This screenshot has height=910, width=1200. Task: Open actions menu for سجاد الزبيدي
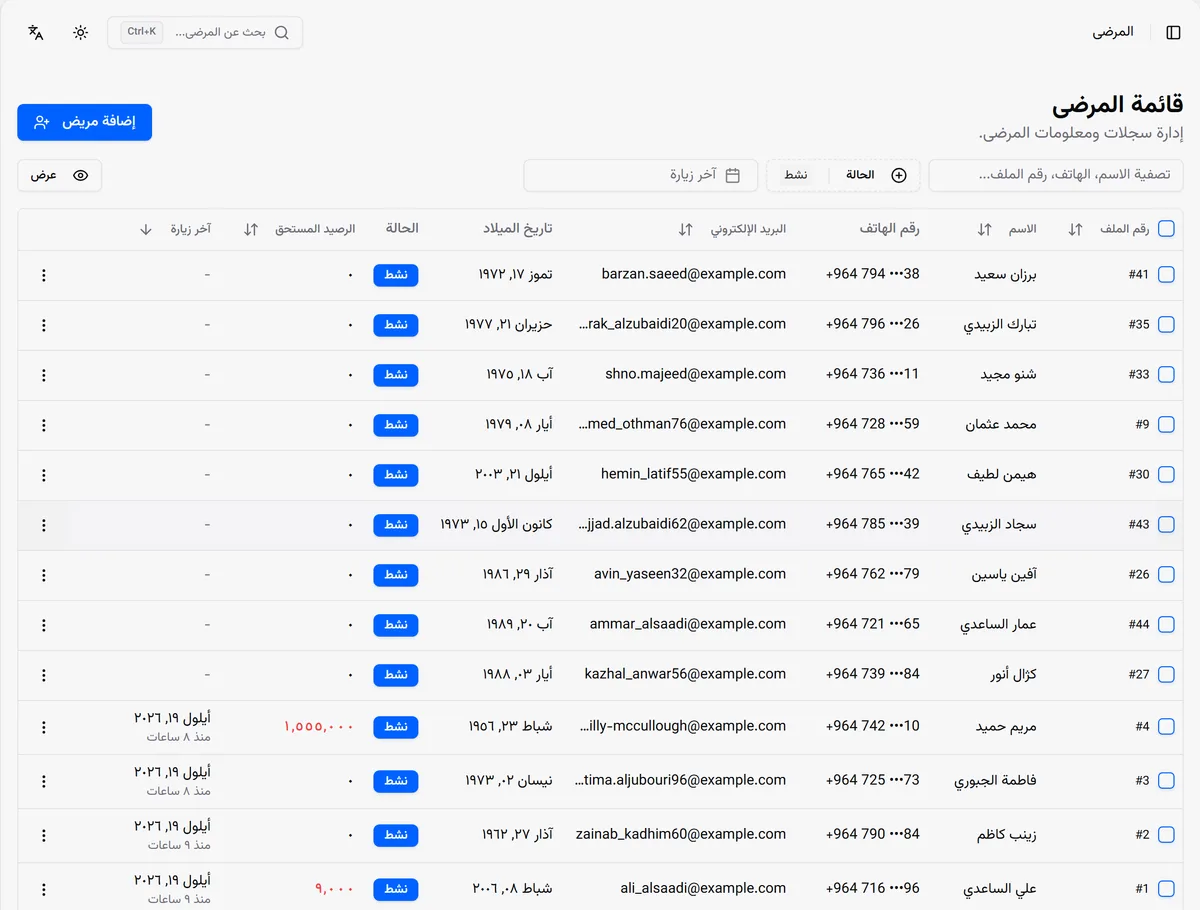point(43,525)
